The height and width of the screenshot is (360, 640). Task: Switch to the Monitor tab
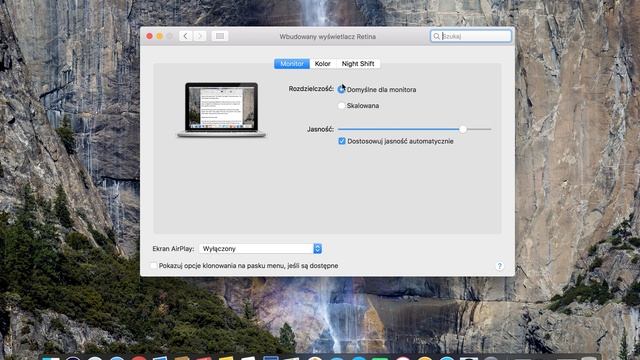(x=292, y=64)
